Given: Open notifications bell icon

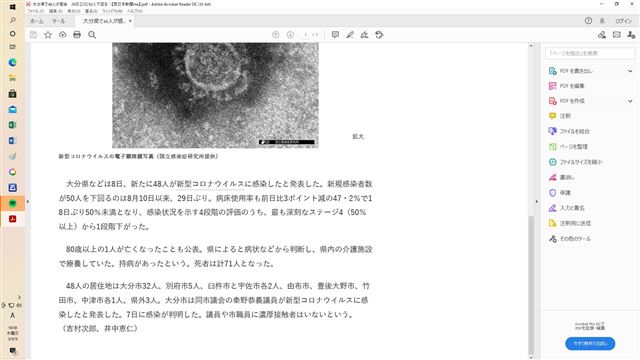Looking at the screenshot, I should pyautogui.click(x=602, y=21).
